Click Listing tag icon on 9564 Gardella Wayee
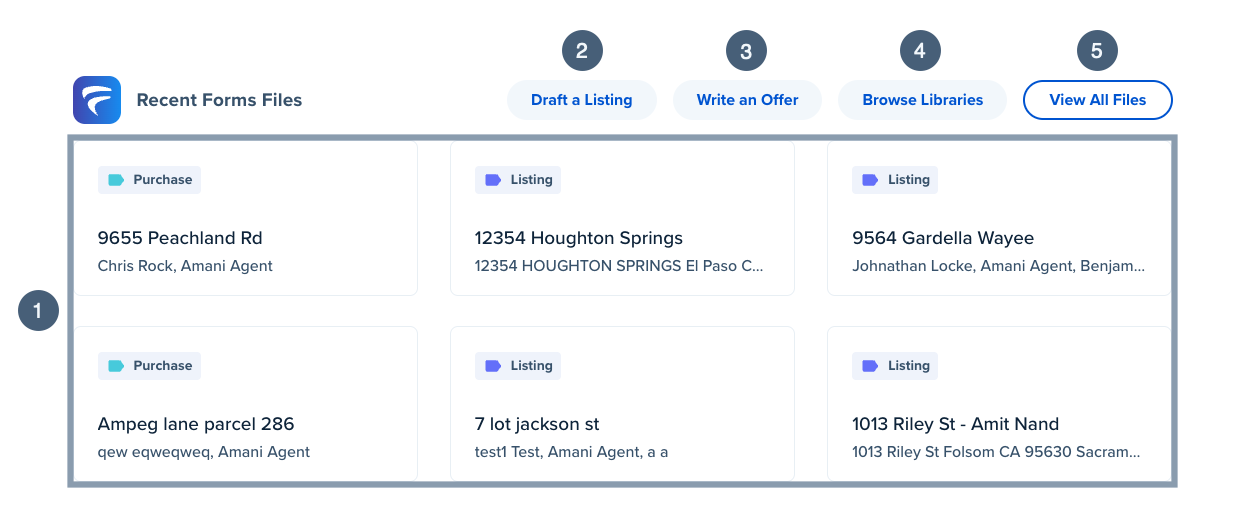 pyautogui.click(x=870, y=180)
